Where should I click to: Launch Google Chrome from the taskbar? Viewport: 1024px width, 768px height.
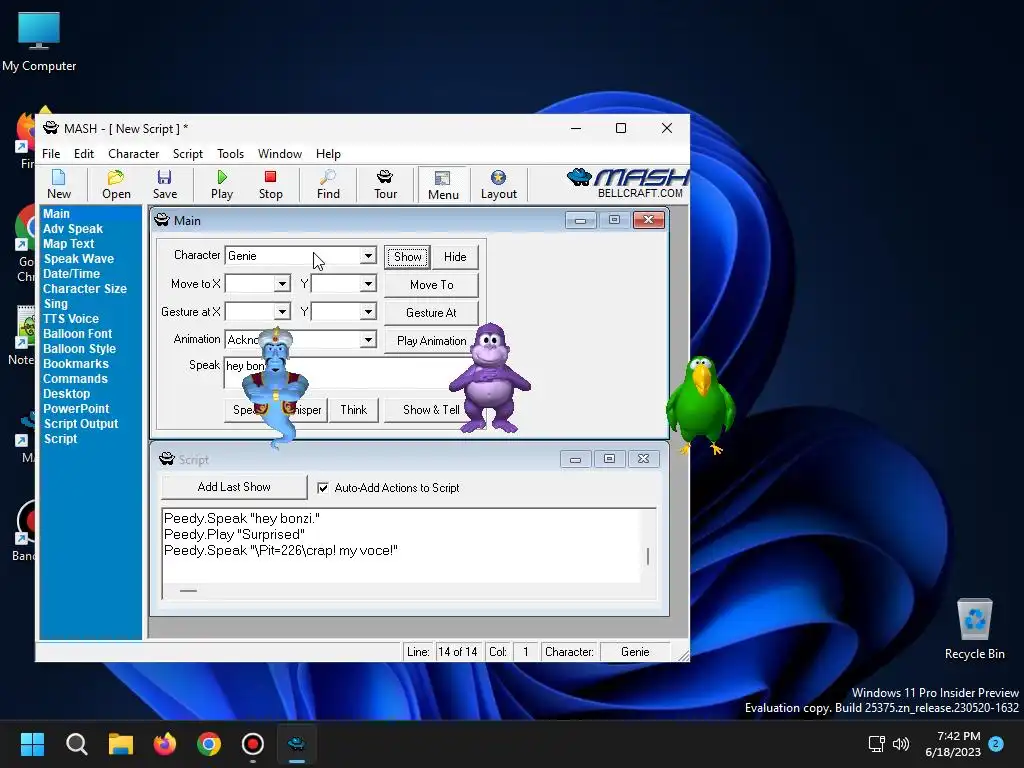point(209,744)
